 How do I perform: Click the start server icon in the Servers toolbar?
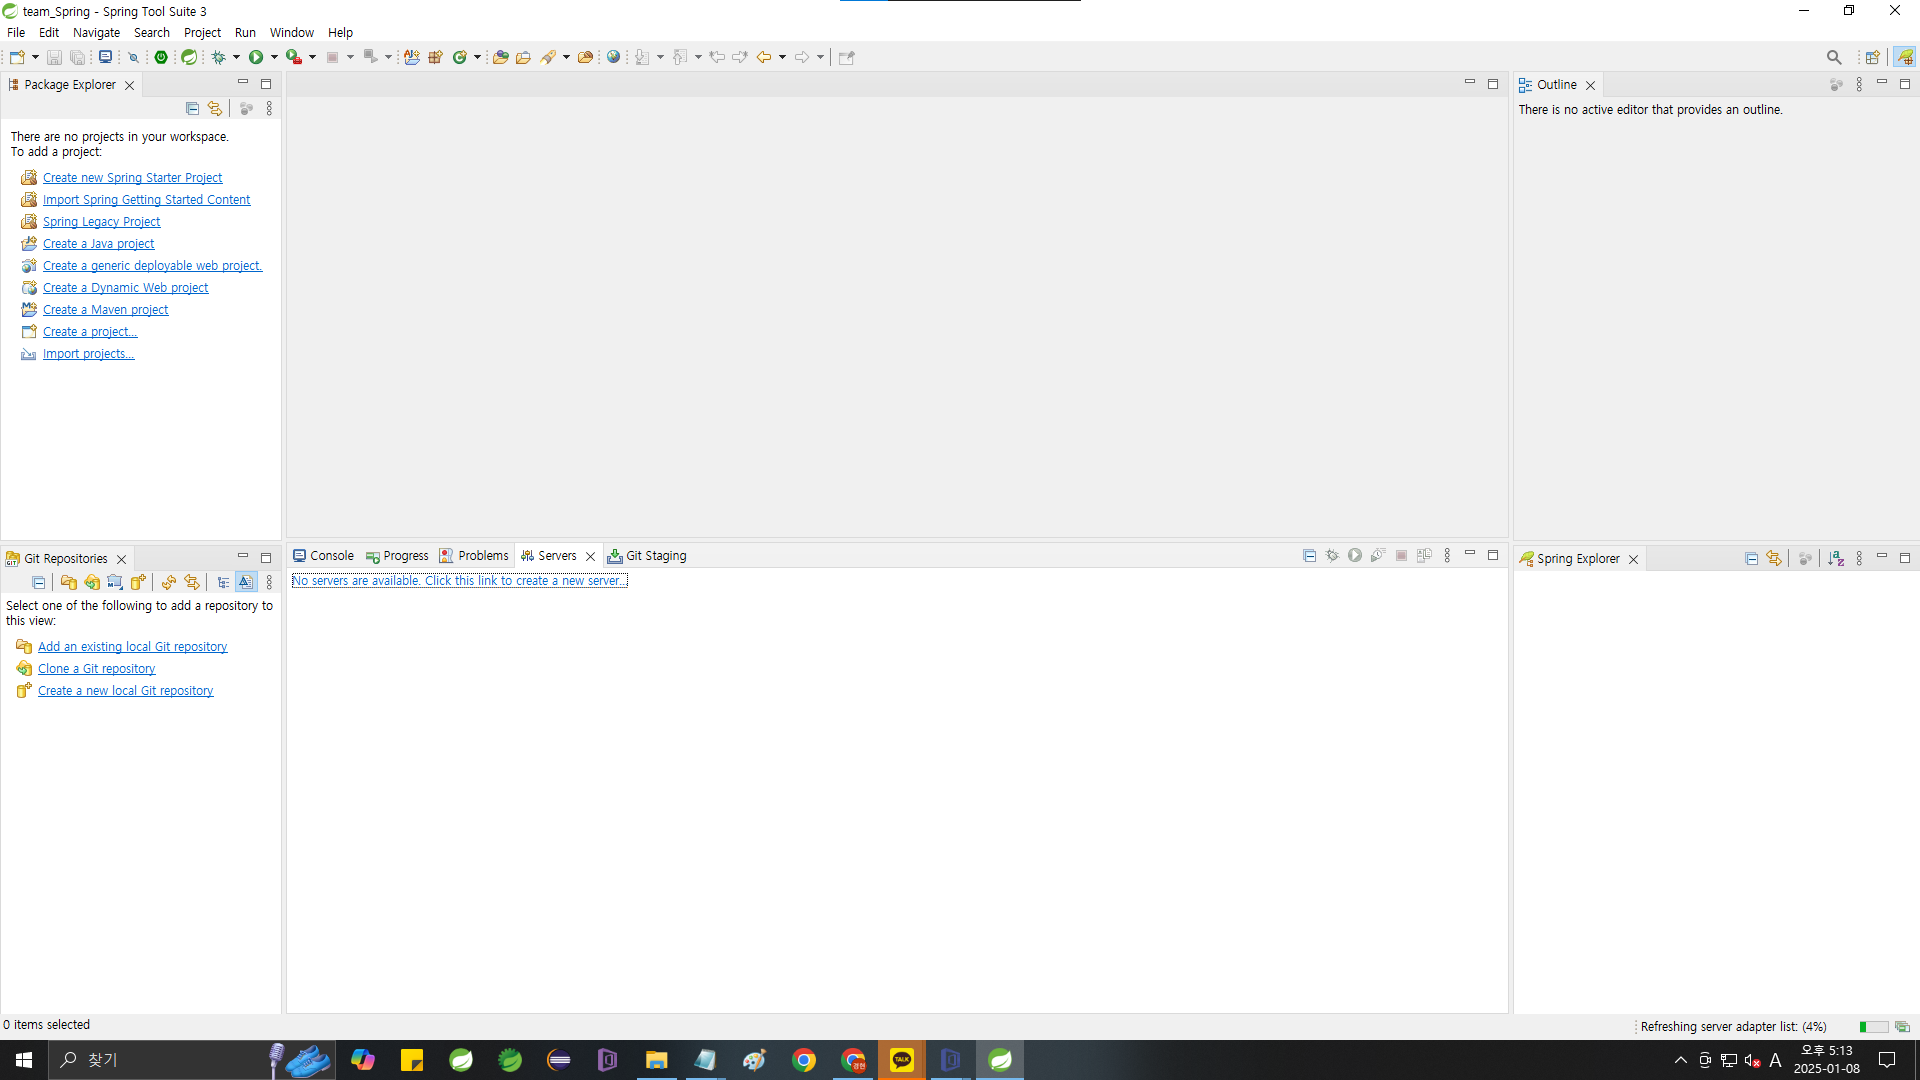click(x=1355, y=555)
